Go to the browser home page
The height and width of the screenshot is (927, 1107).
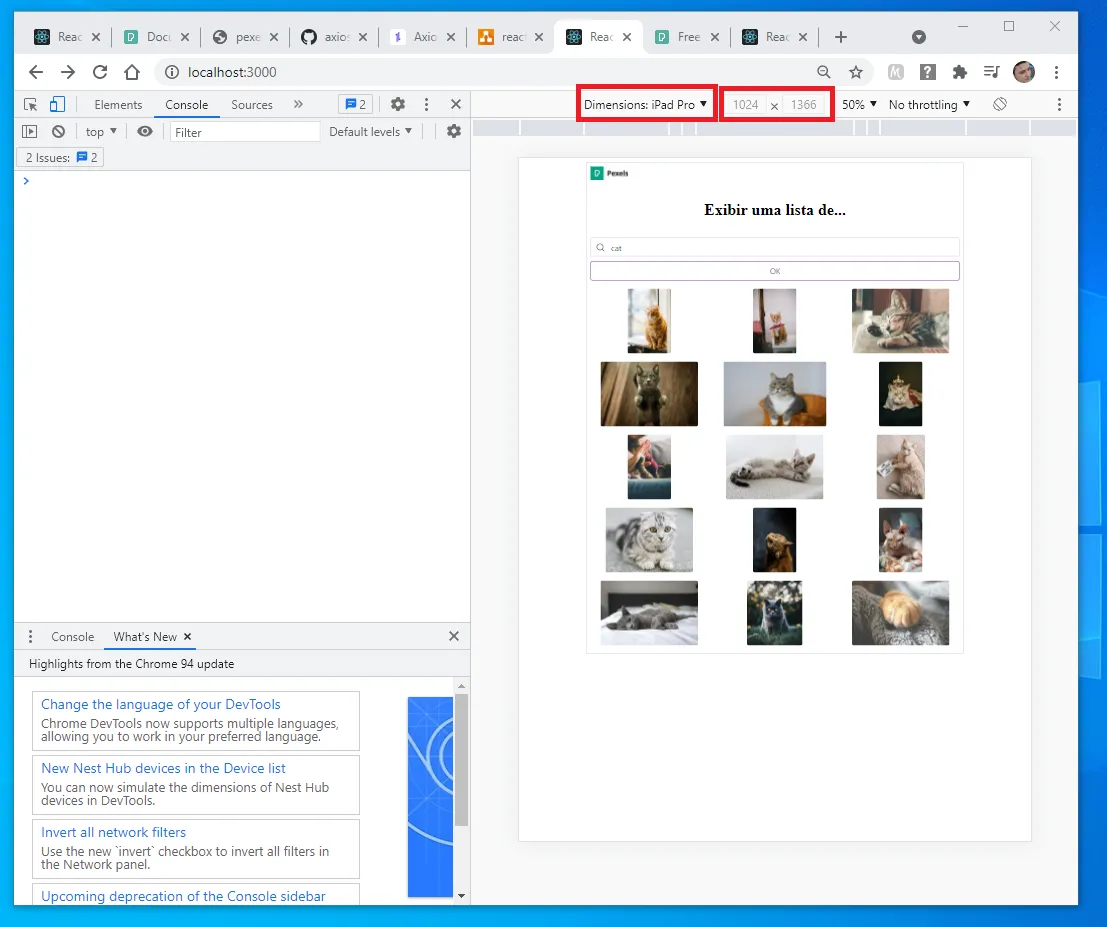(x=132, y=72)
